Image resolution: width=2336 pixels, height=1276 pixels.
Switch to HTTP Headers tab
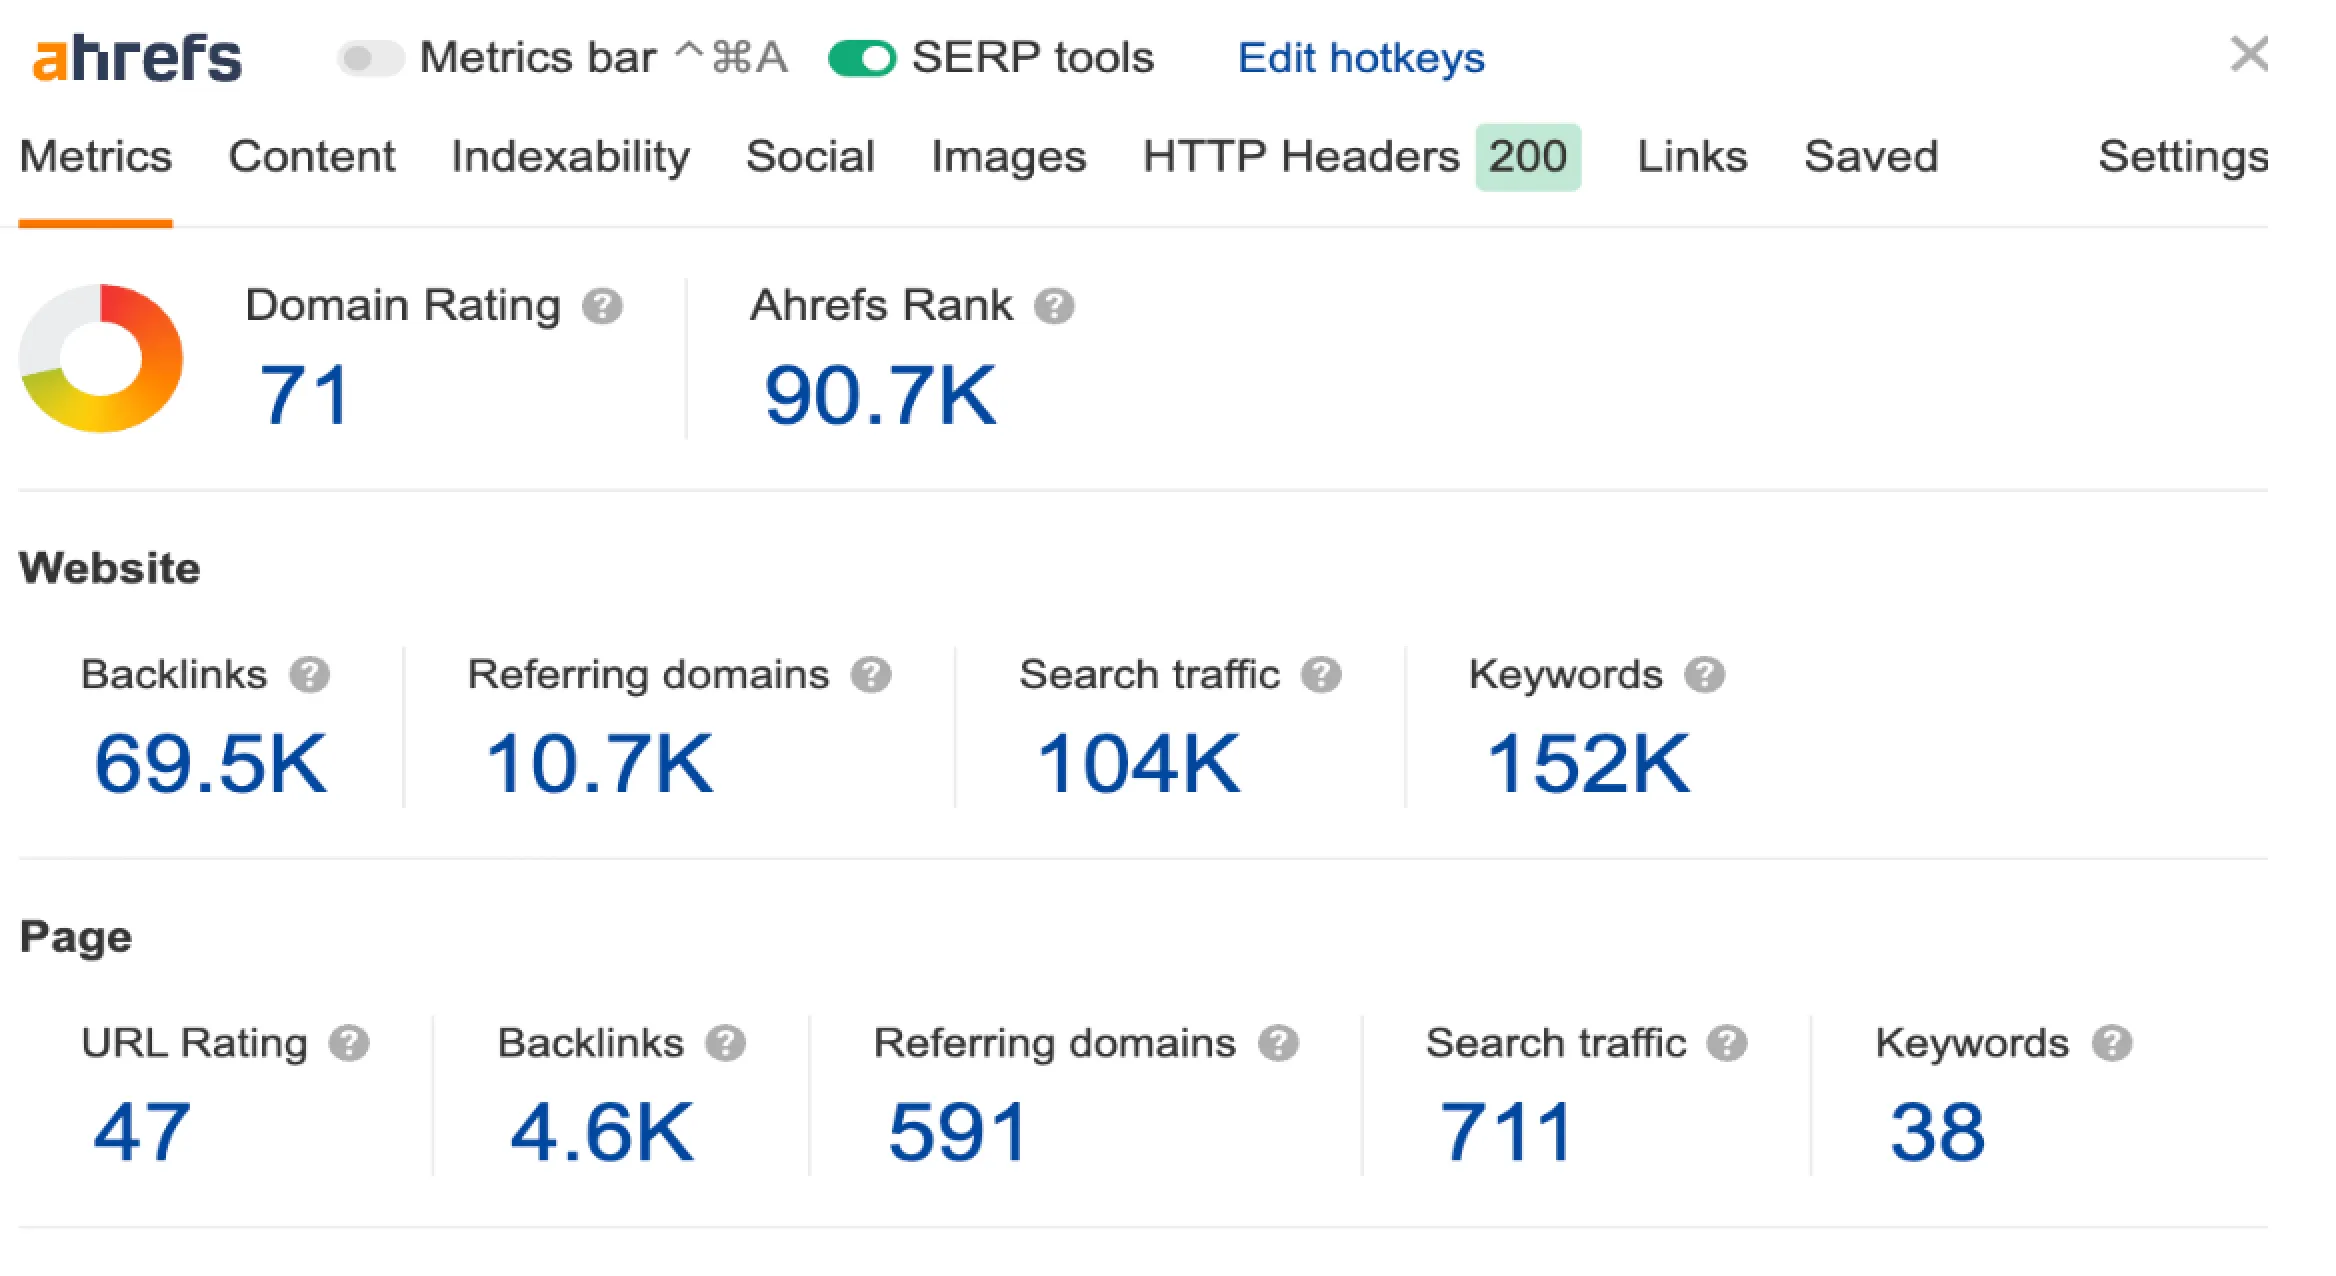1301,157
